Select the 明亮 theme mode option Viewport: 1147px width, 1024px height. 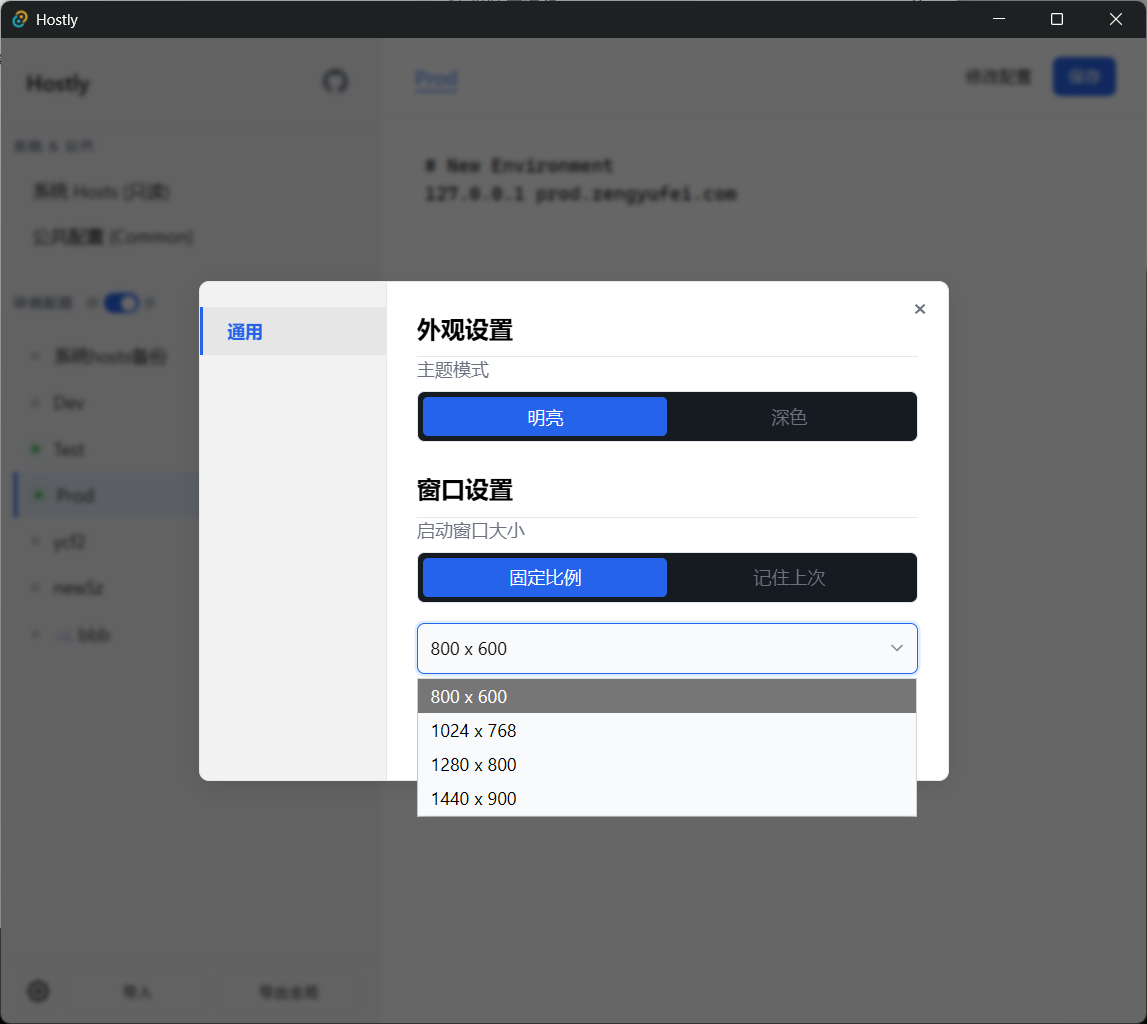coord(543,416)
